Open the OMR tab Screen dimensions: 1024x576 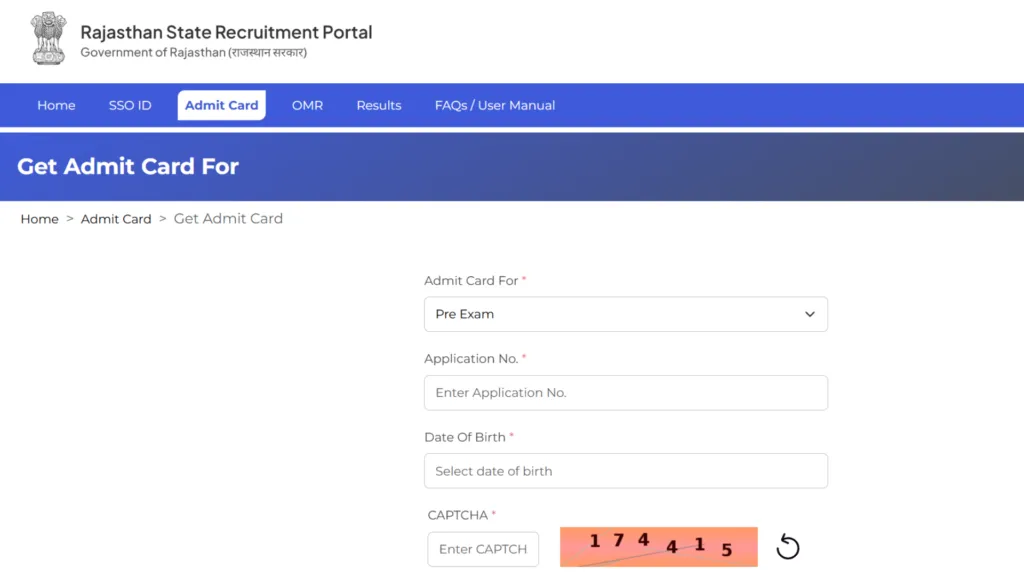[307, 105]
